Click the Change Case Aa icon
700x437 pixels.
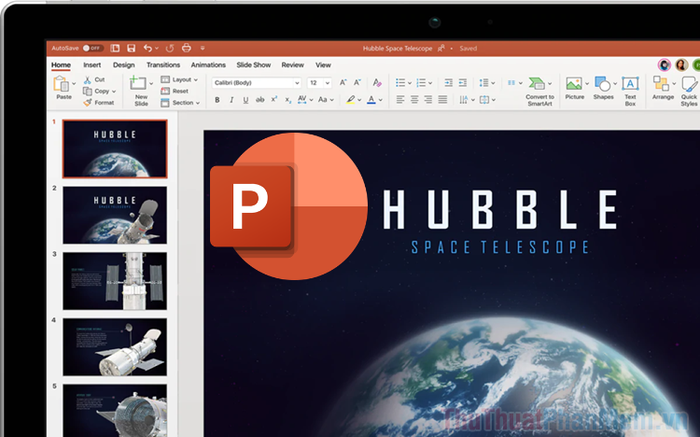[x=325, y=100]
